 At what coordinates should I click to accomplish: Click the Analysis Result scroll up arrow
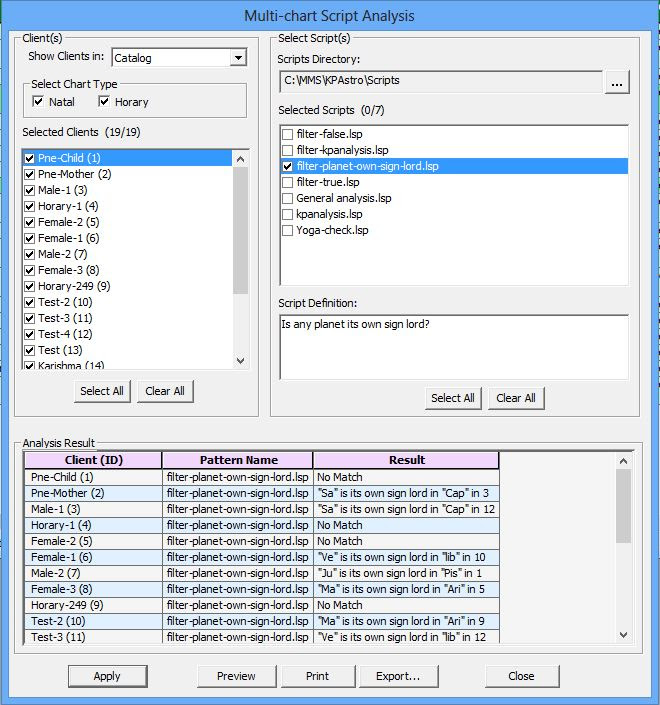click(623, 461)
